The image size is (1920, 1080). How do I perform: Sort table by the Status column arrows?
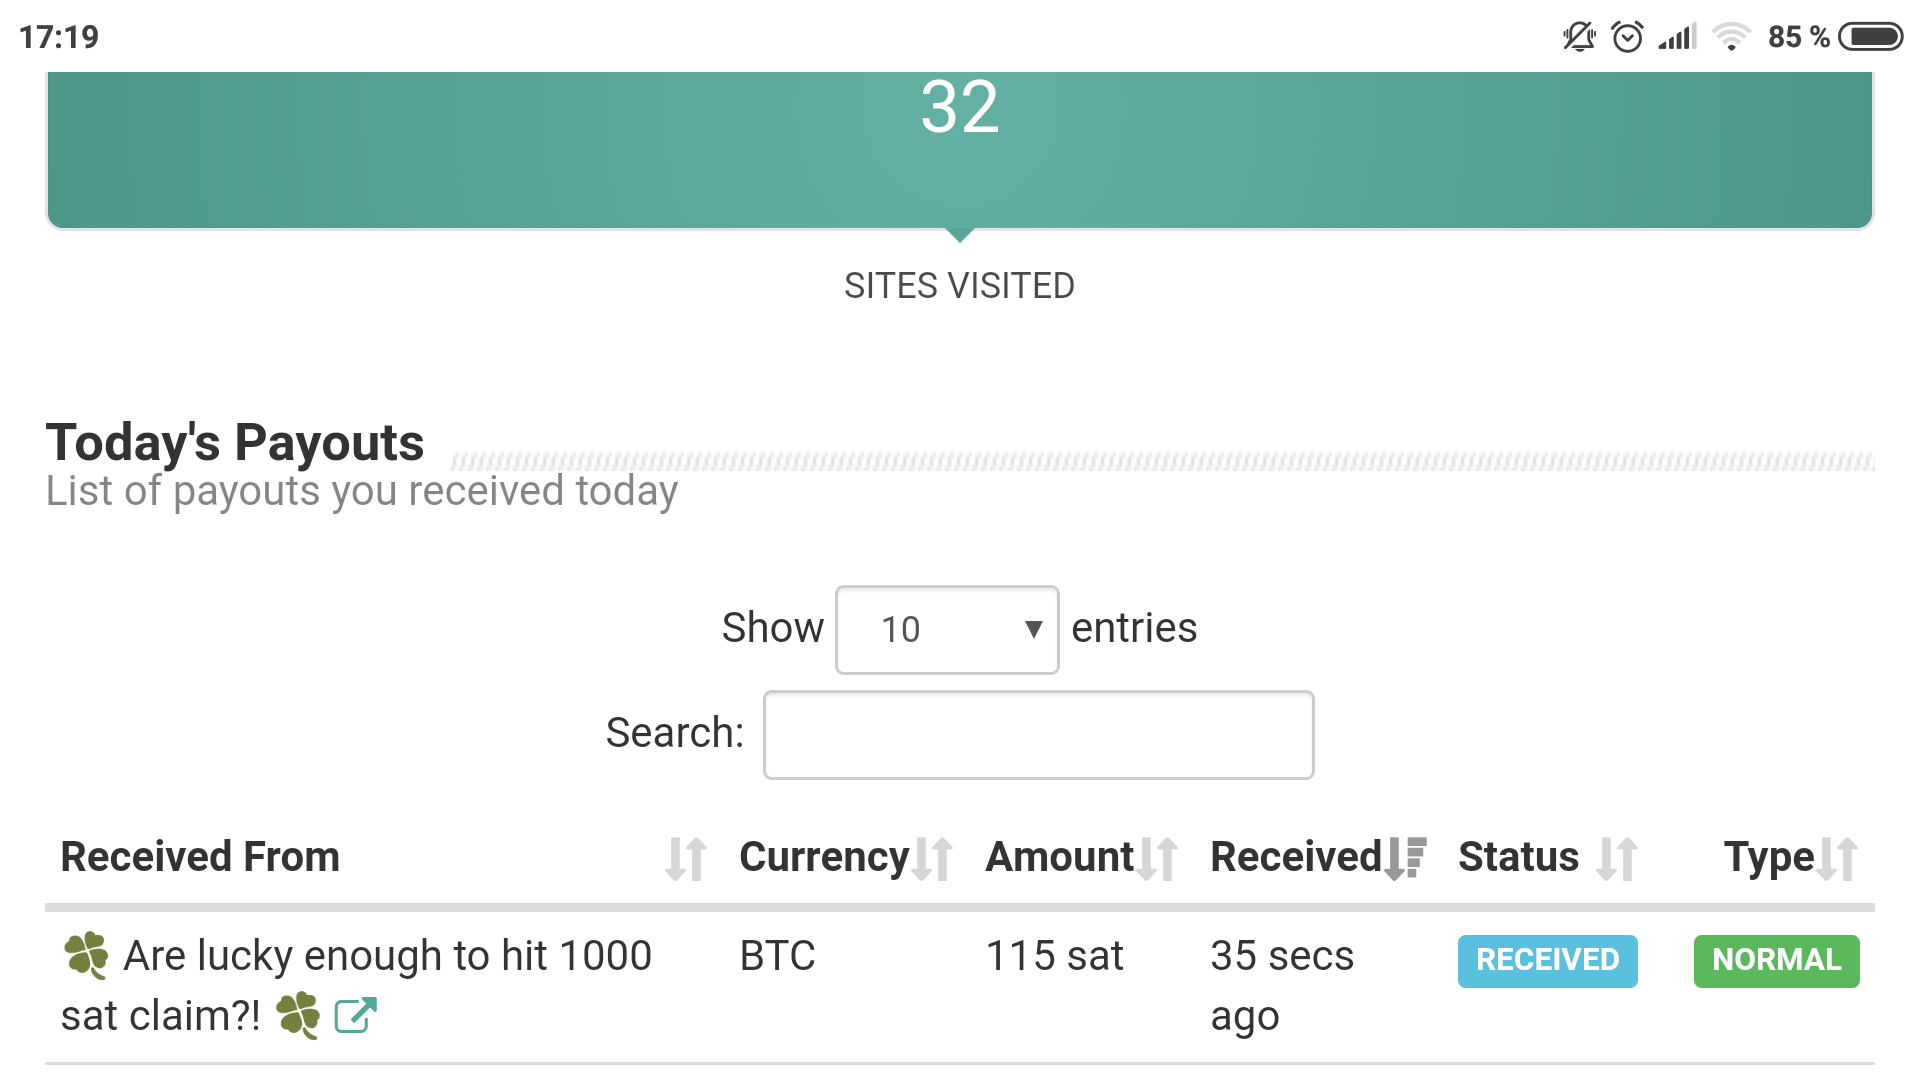click(x=1616, y=859)
